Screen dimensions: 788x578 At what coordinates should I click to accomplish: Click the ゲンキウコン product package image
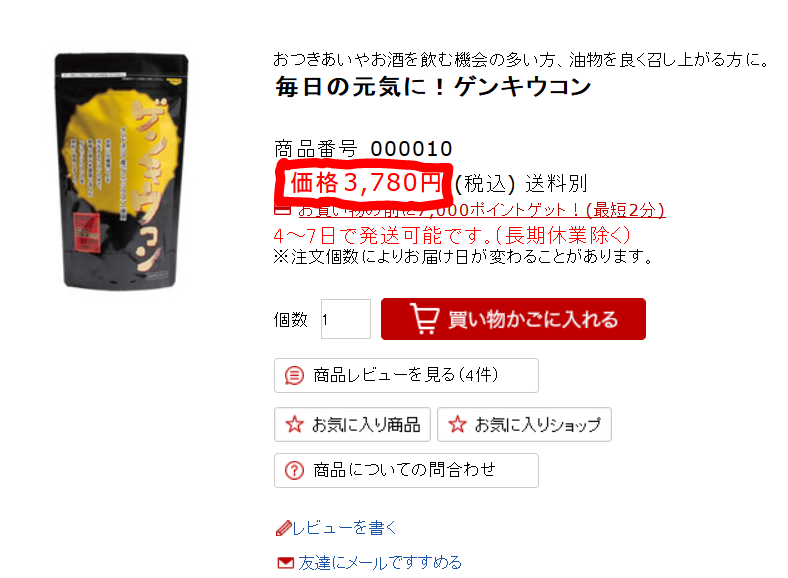coord(122,171)
